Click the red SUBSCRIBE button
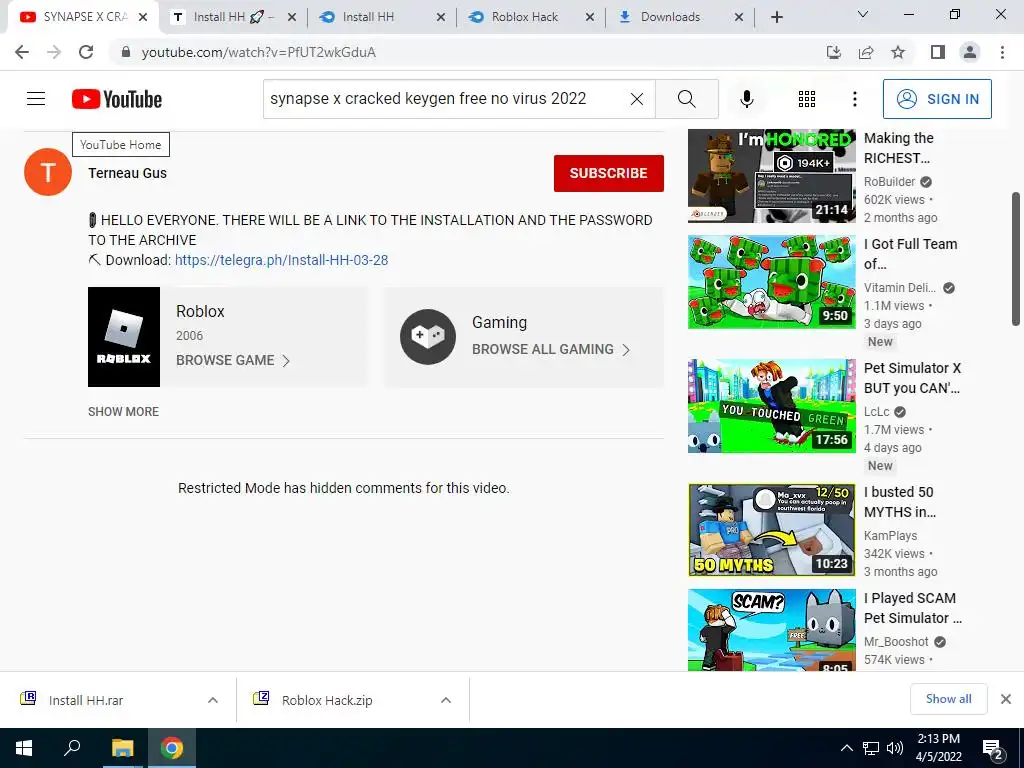 click(609, 173)
